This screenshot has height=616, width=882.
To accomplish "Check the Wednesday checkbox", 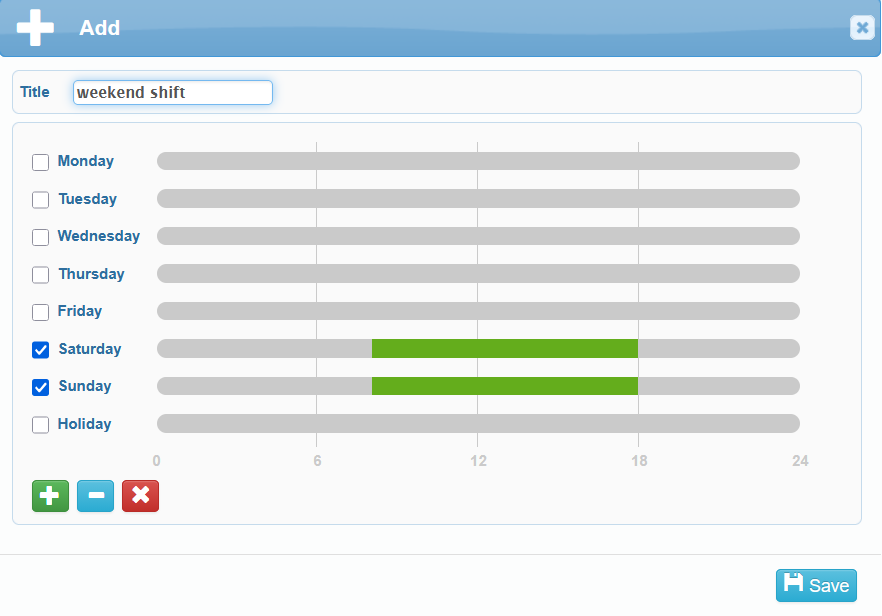I will coord(41,237).
